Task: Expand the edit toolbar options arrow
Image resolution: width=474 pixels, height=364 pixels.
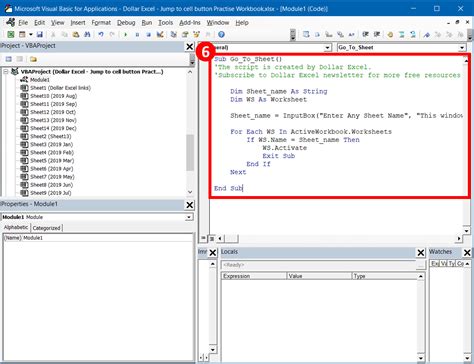Action: pos(471,35)
